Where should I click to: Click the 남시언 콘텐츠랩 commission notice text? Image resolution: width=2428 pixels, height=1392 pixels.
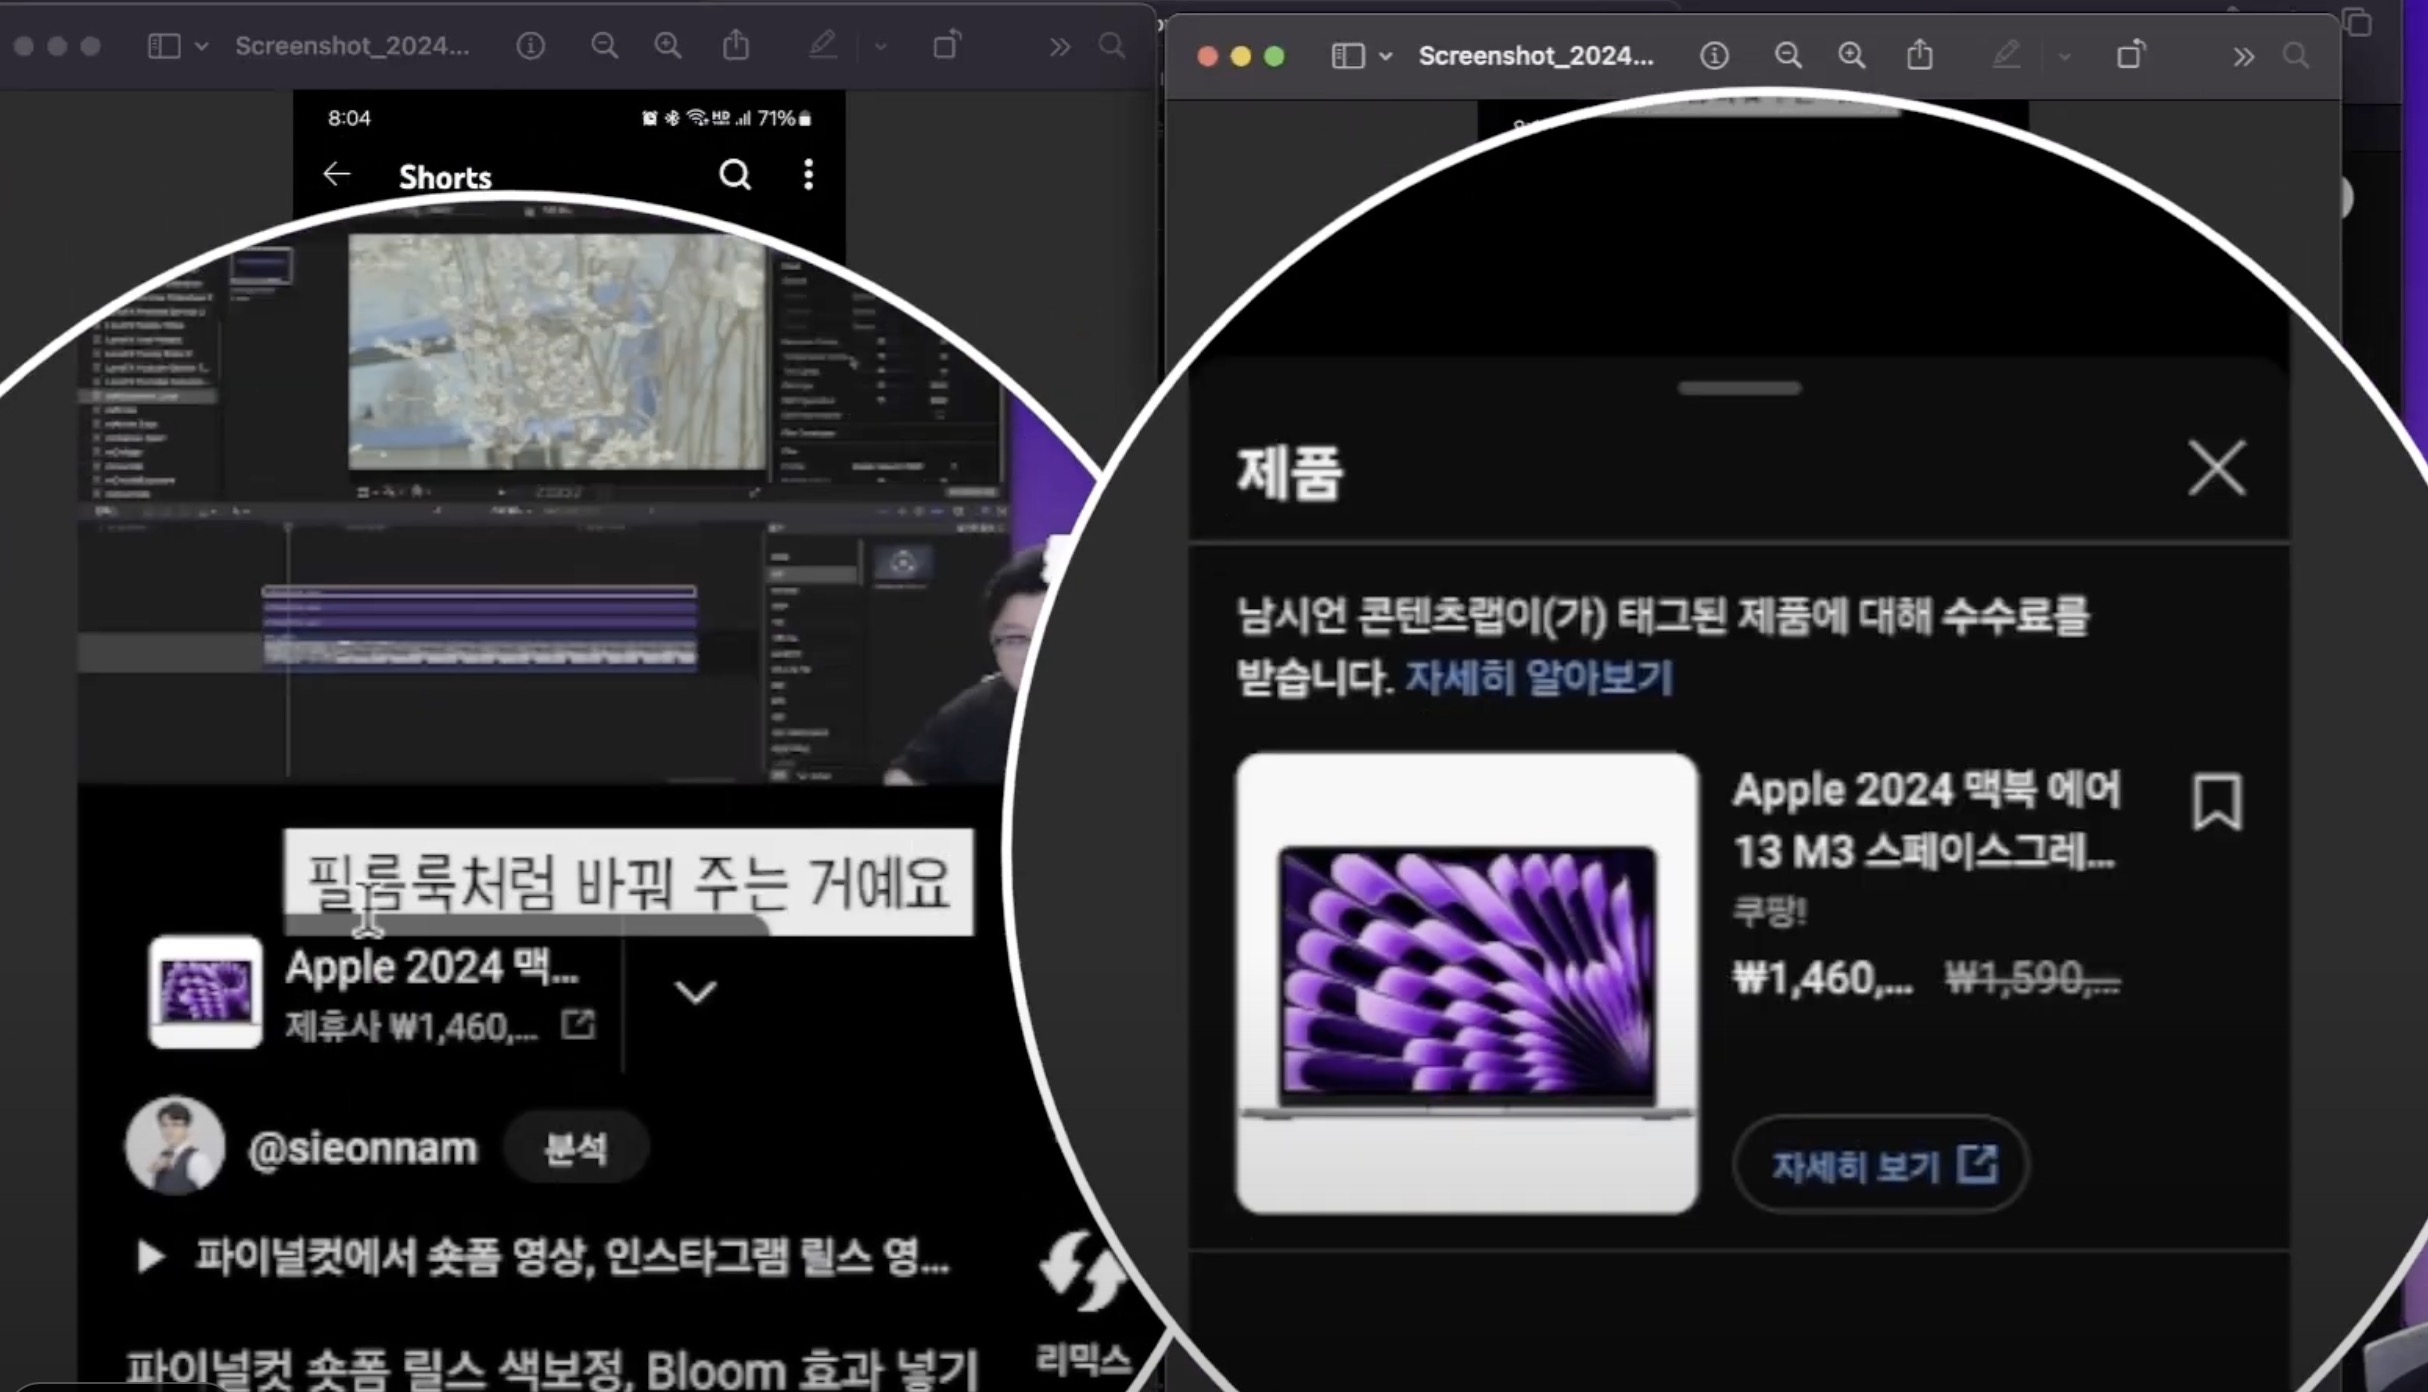[1662, 646]
